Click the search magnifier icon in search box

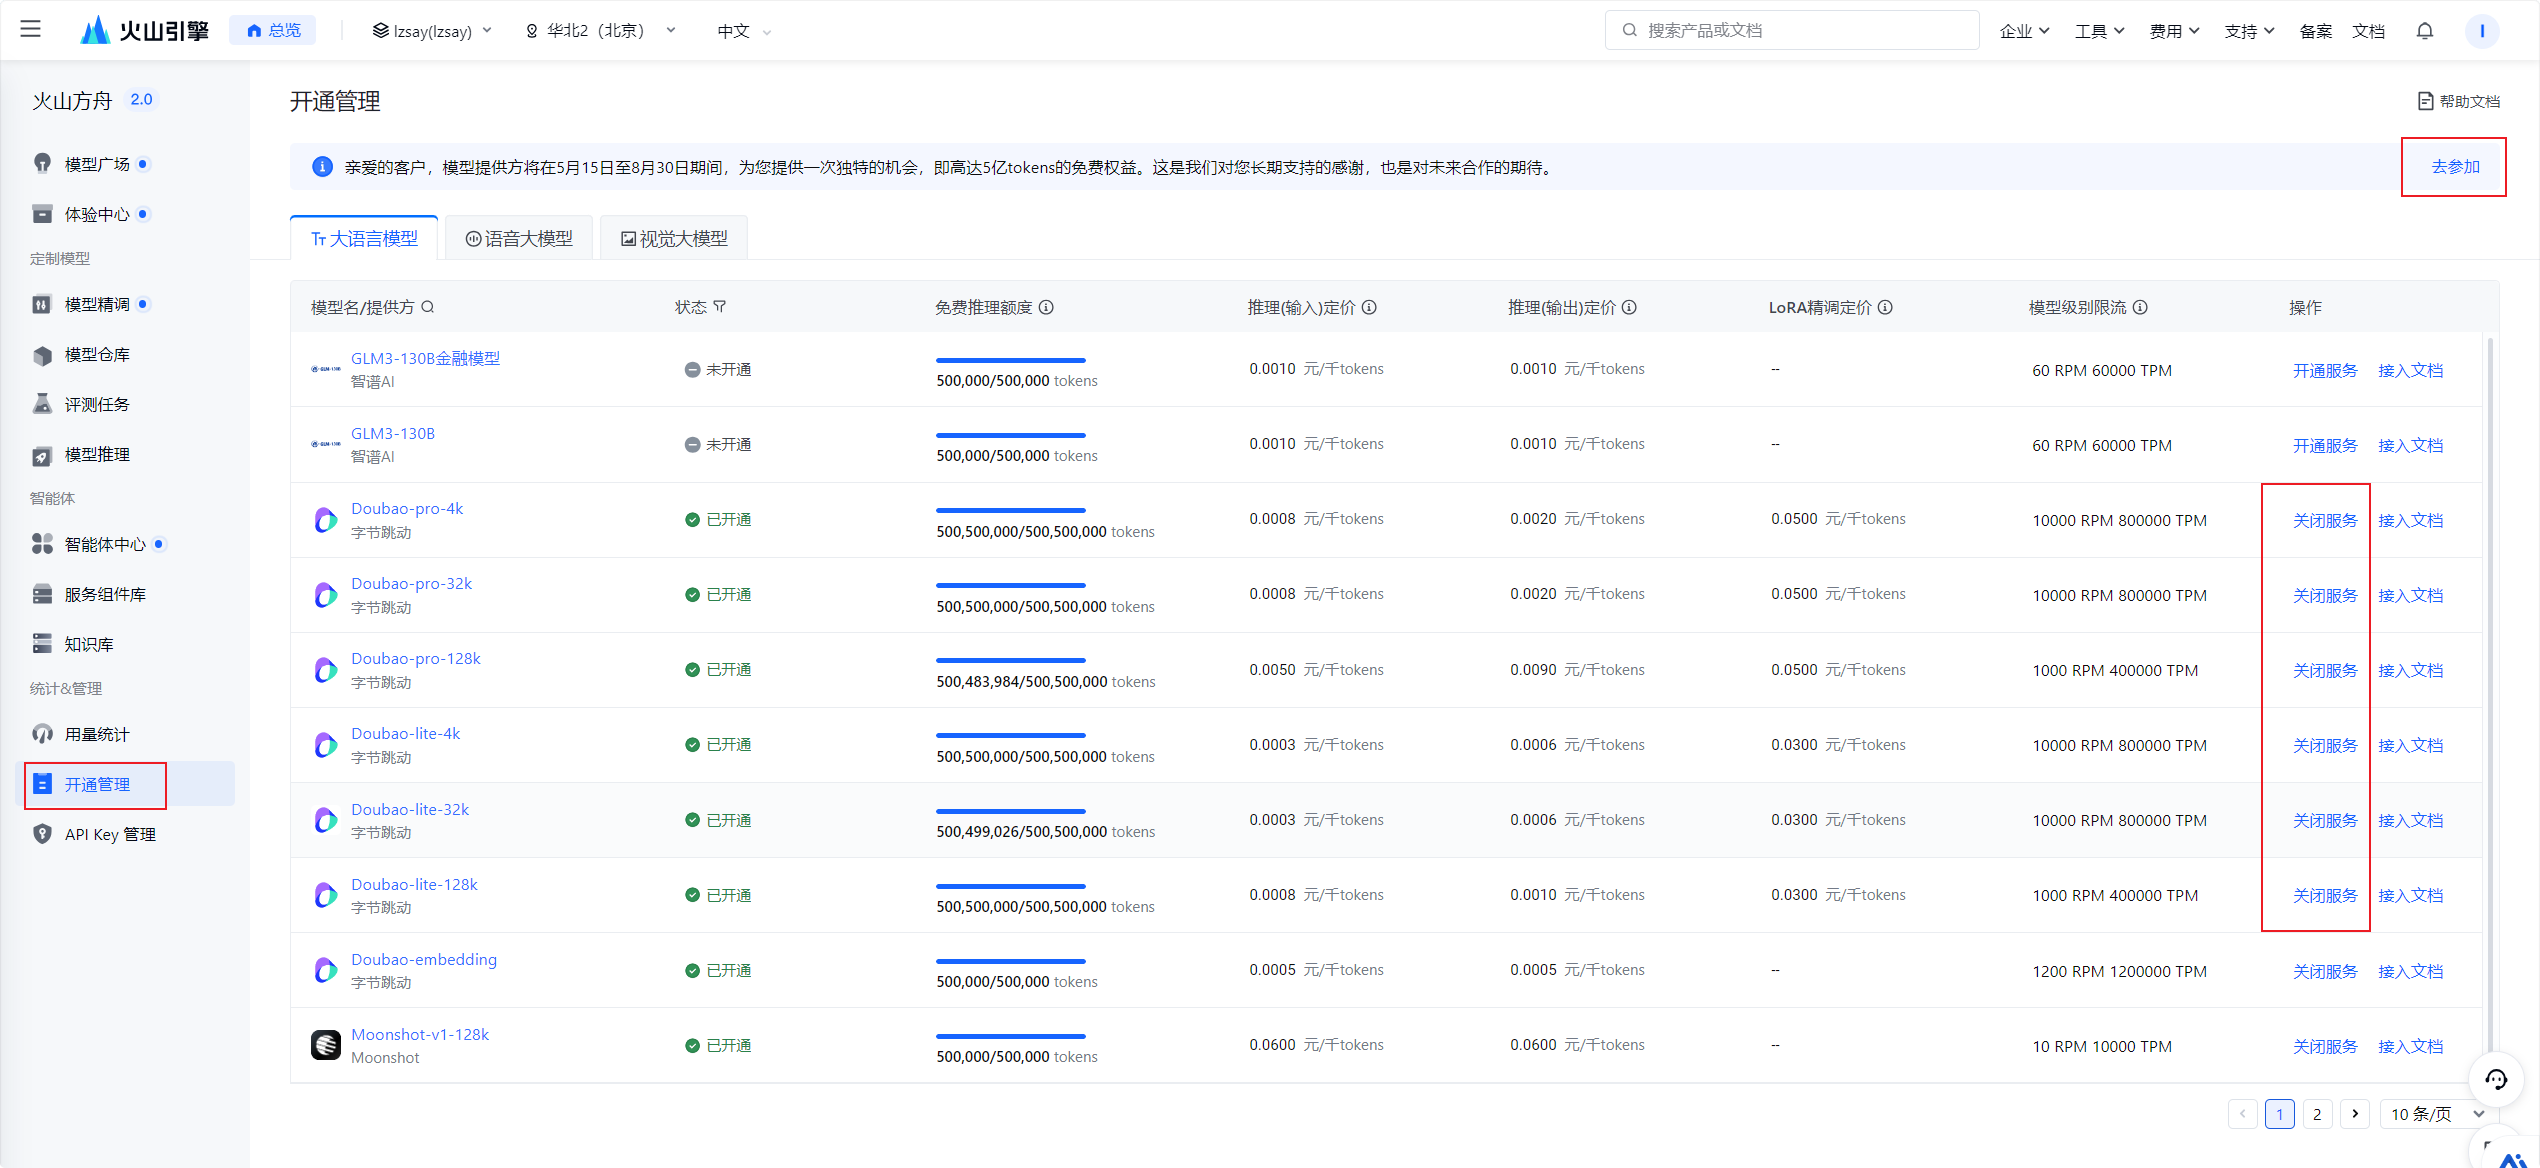click(1629, 30)
